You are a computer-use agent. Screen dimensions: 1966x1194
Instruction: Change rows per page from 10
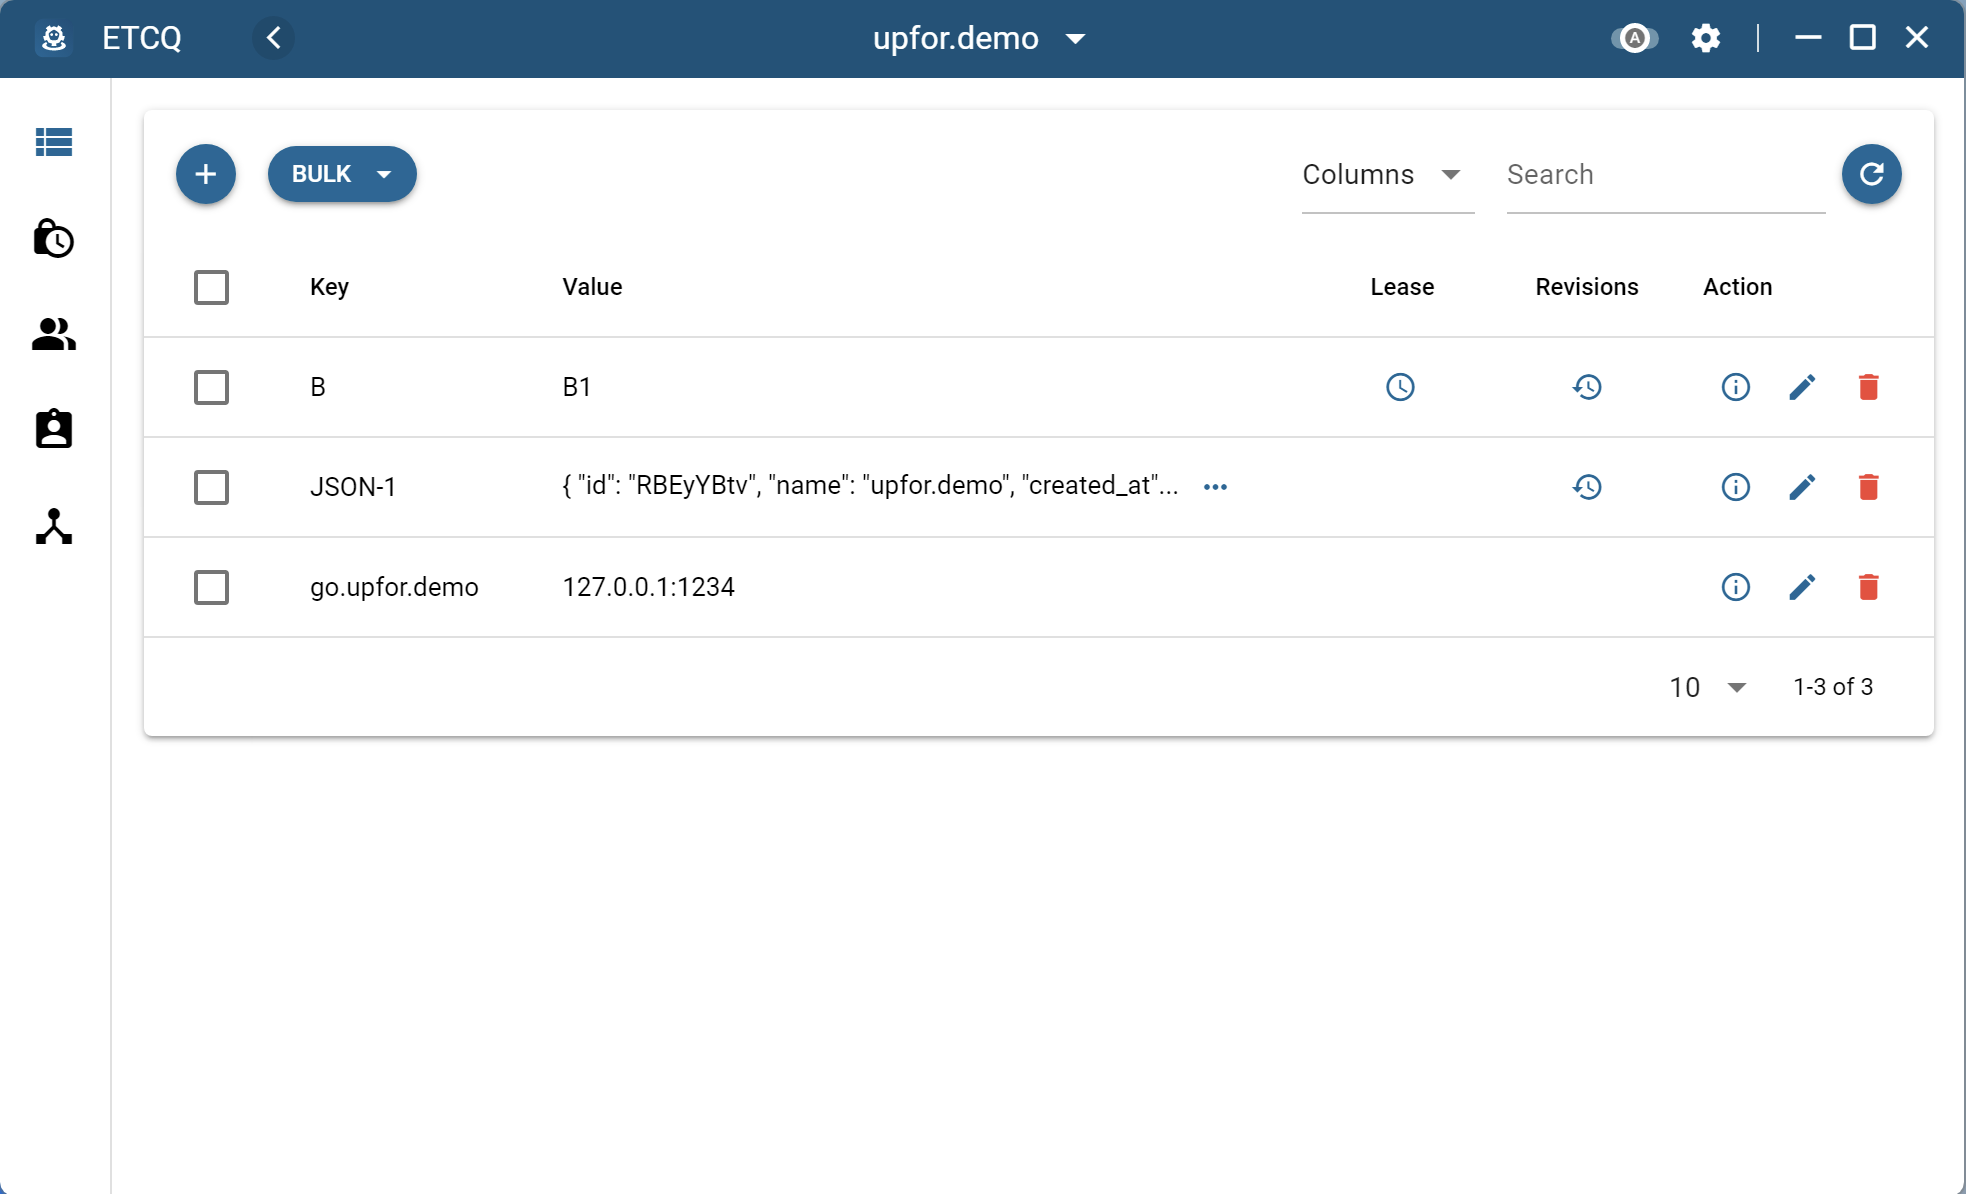pos(1707,687)
